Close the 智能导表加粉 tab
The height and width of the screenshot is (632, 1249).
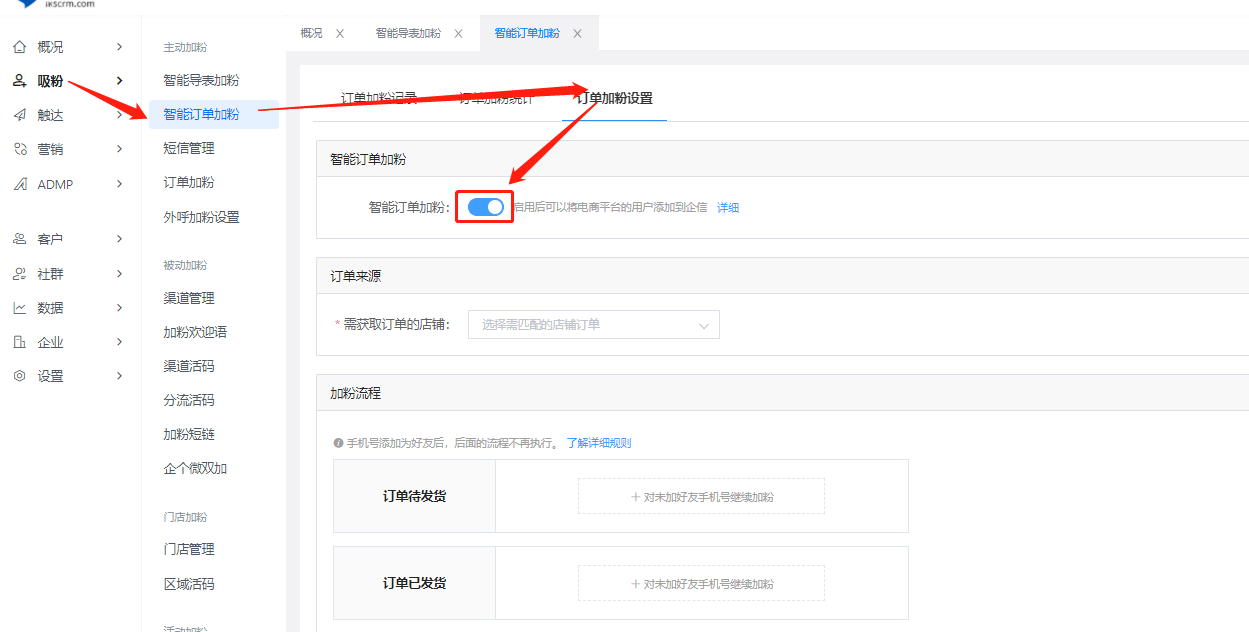pos(458,33)
